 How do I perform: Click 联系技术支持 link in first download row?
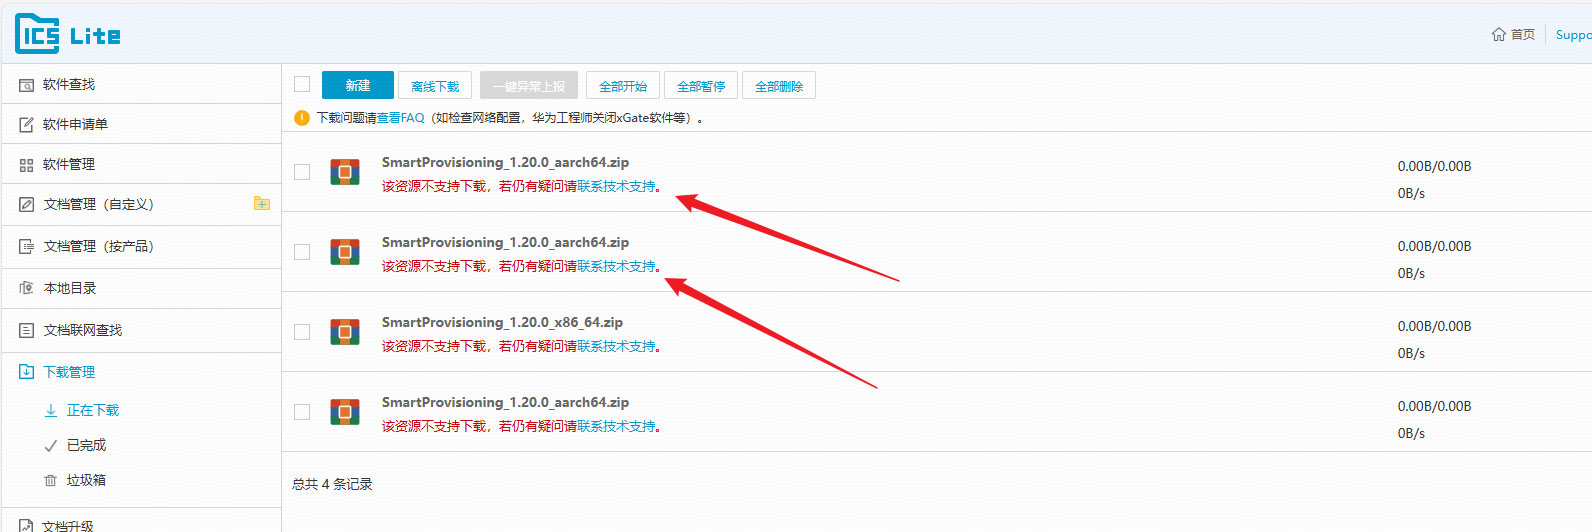(x=616, y=186)
